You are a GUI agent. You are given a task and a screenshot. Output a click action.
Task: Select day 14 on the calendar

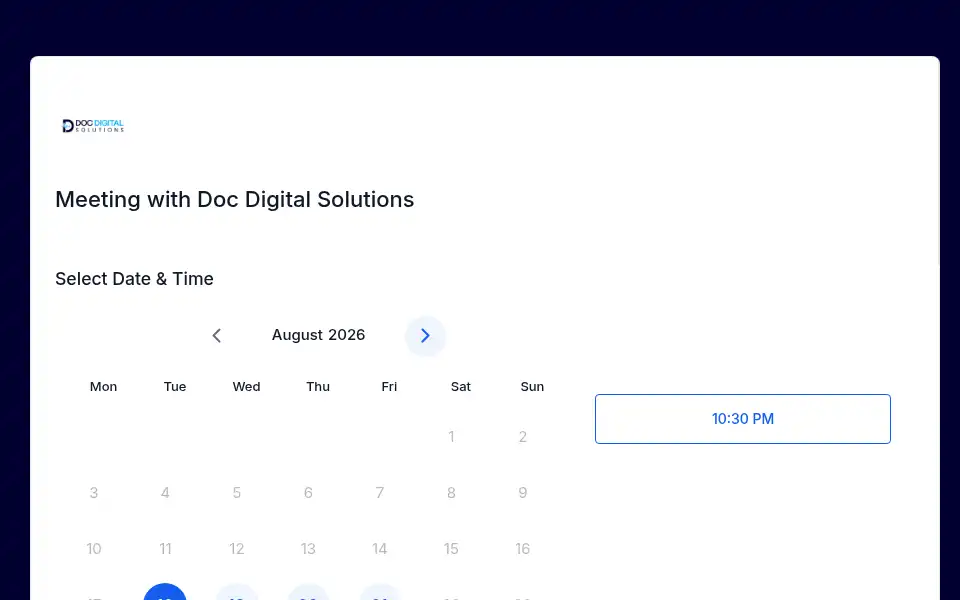click(380, 549)
